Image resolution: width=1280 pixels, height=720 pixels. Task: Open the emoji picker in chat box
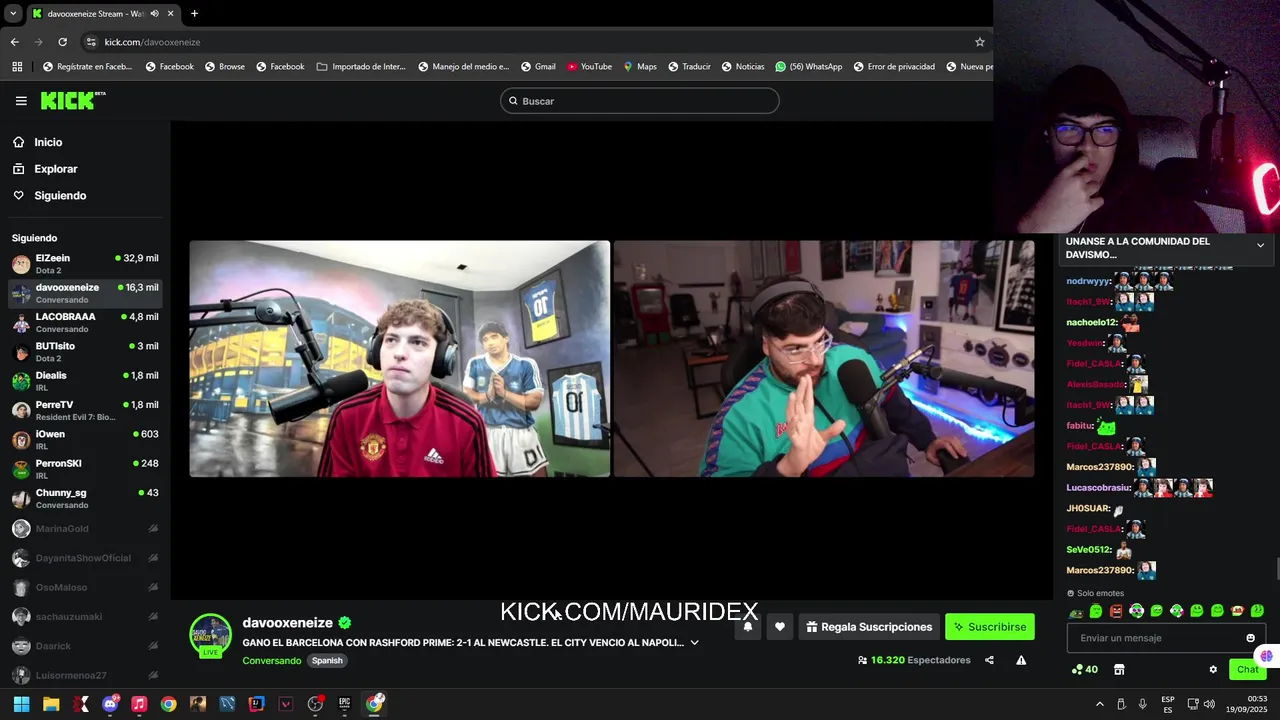tap(1250, 638)
